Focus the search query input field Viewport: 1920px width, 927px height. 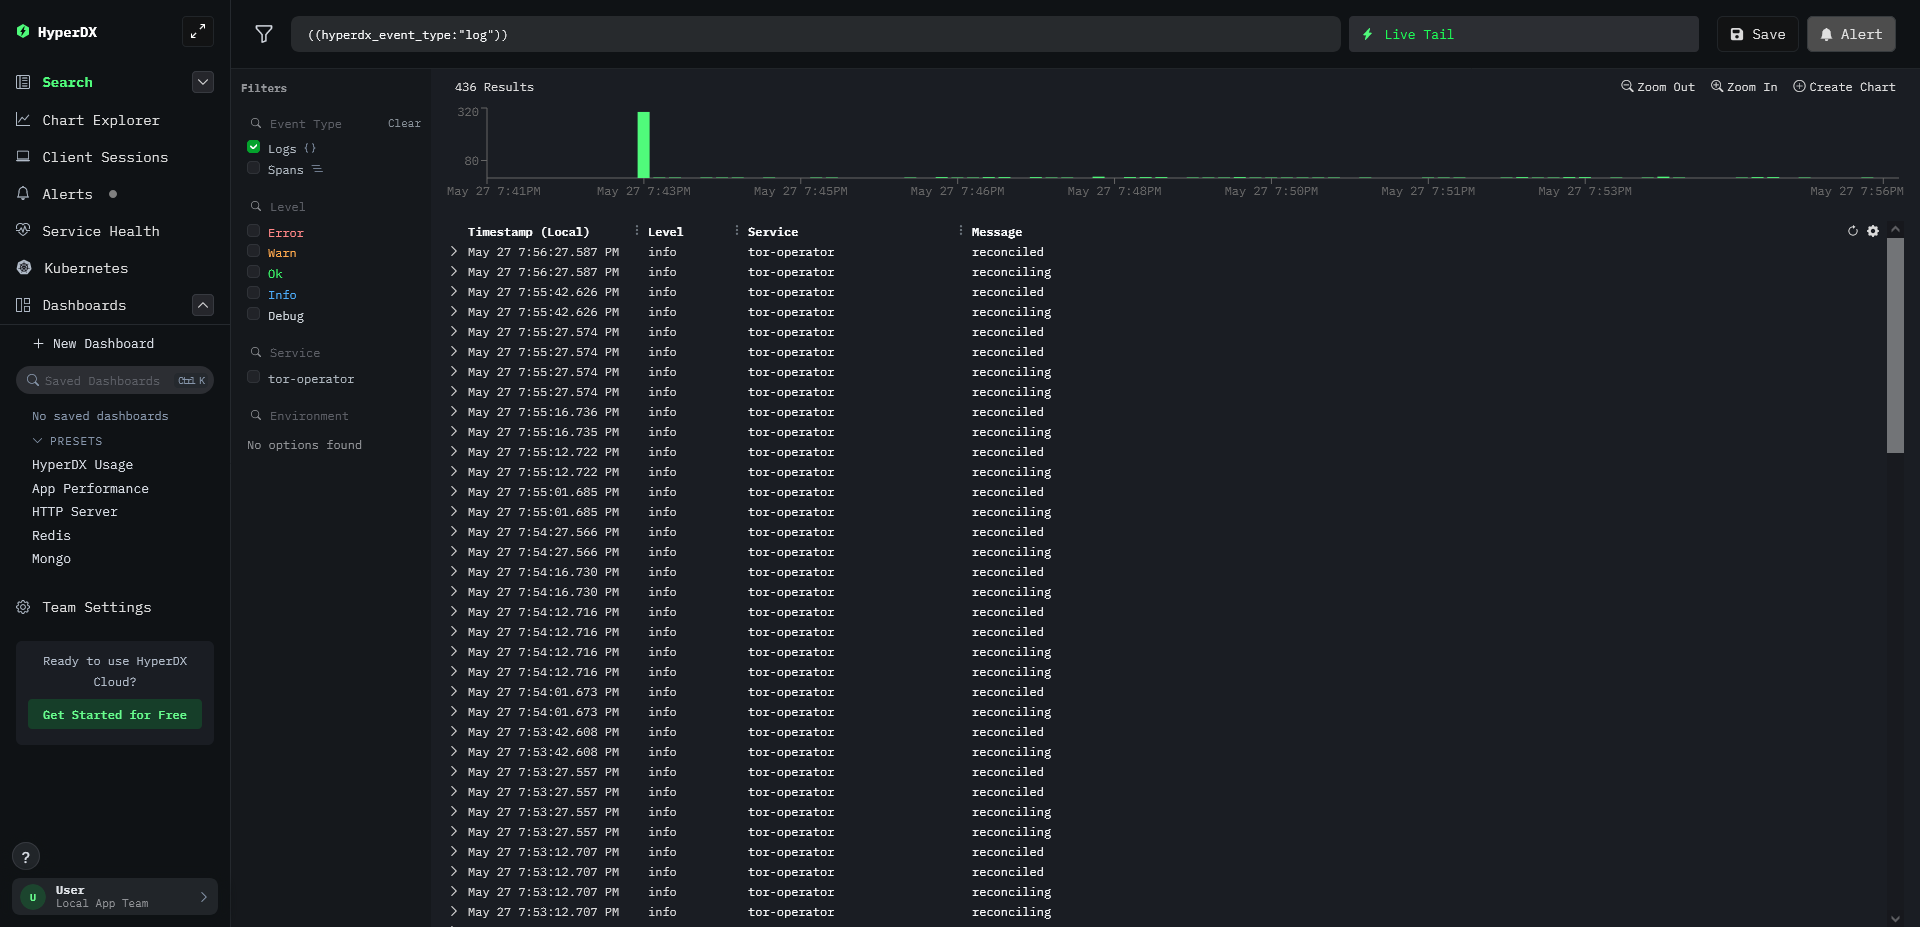815,34
